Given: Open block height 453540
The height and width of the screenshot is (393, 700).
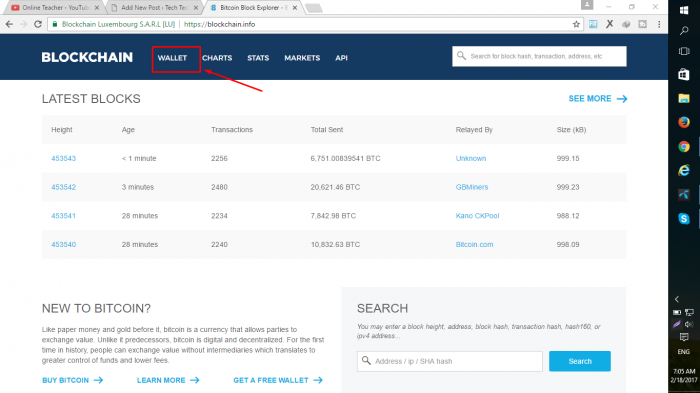Looking at the screenshot, I should 63,245.
